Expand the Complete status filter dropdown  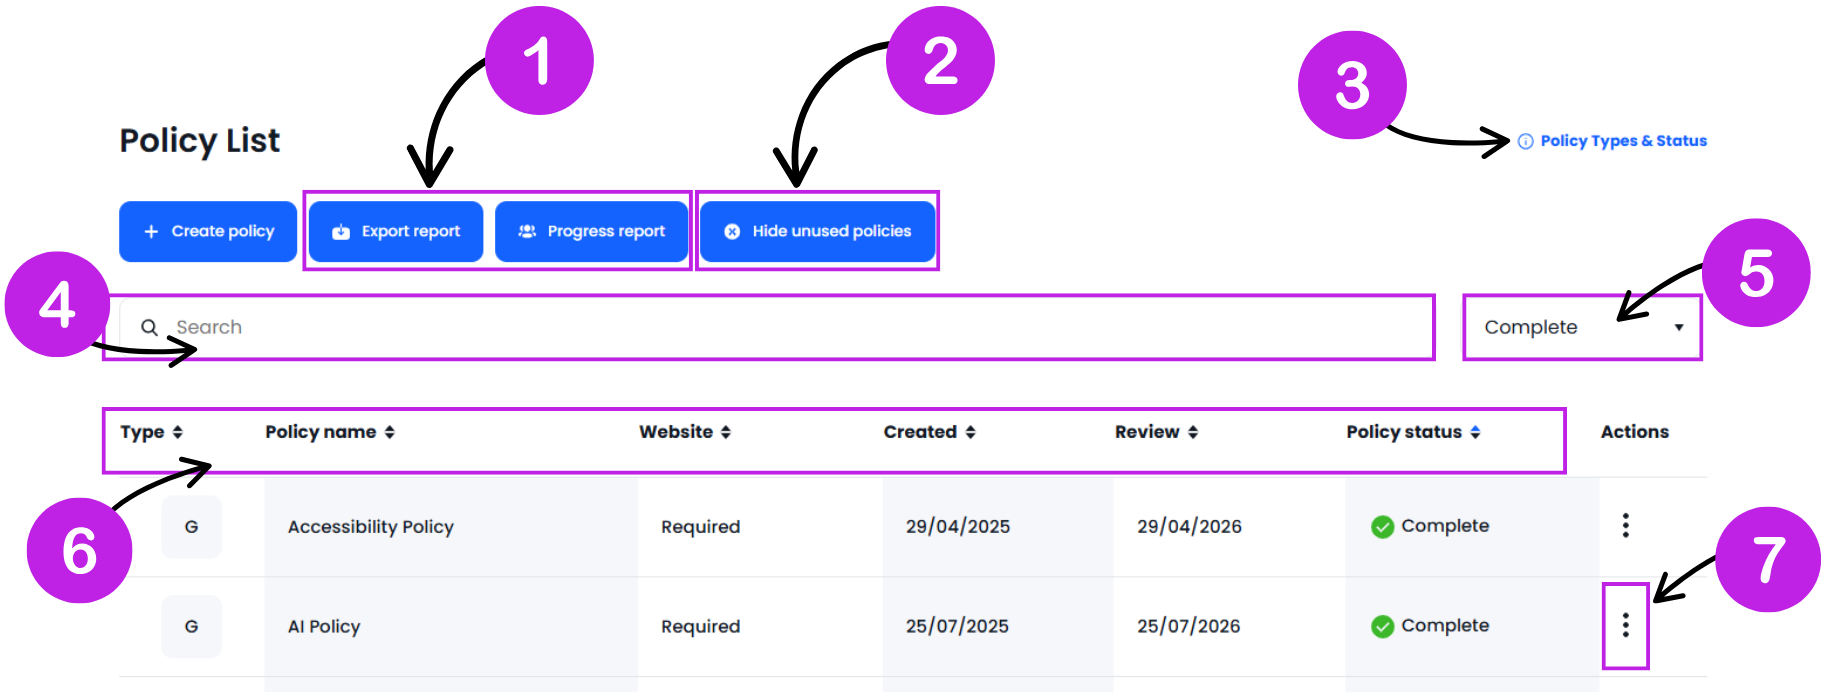coord(1582,327)
